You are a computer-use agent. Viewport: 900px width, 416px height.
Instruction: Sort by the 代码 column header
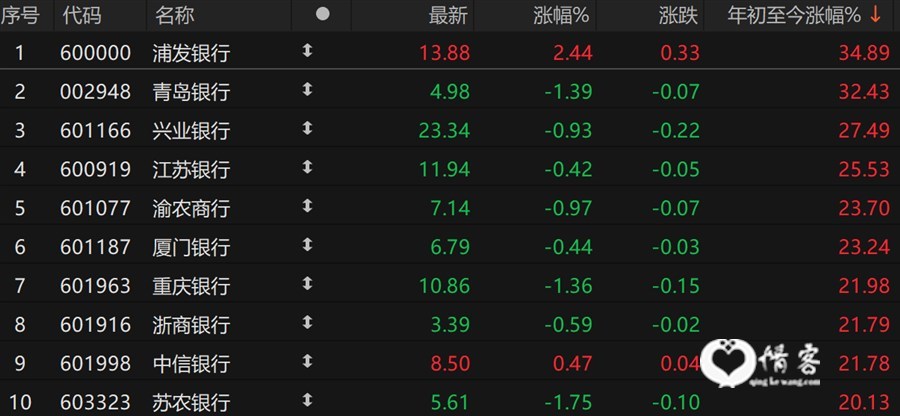82,15
